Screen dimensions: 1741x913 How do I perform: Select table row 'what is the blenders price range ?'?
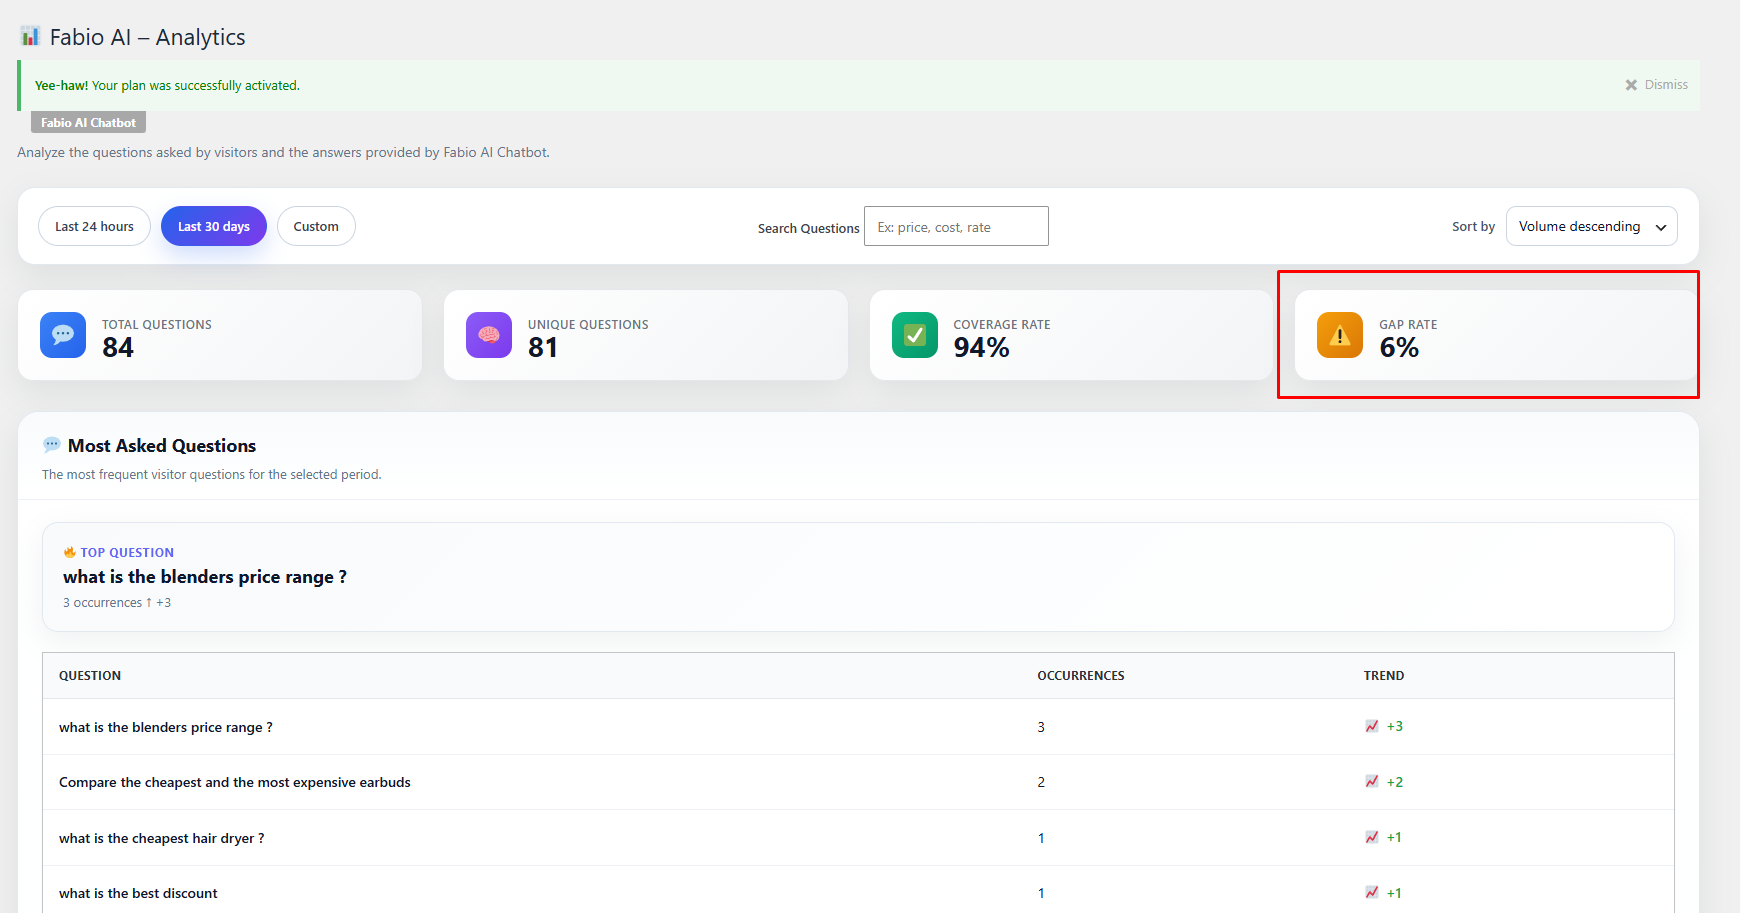tap(858, 727)
